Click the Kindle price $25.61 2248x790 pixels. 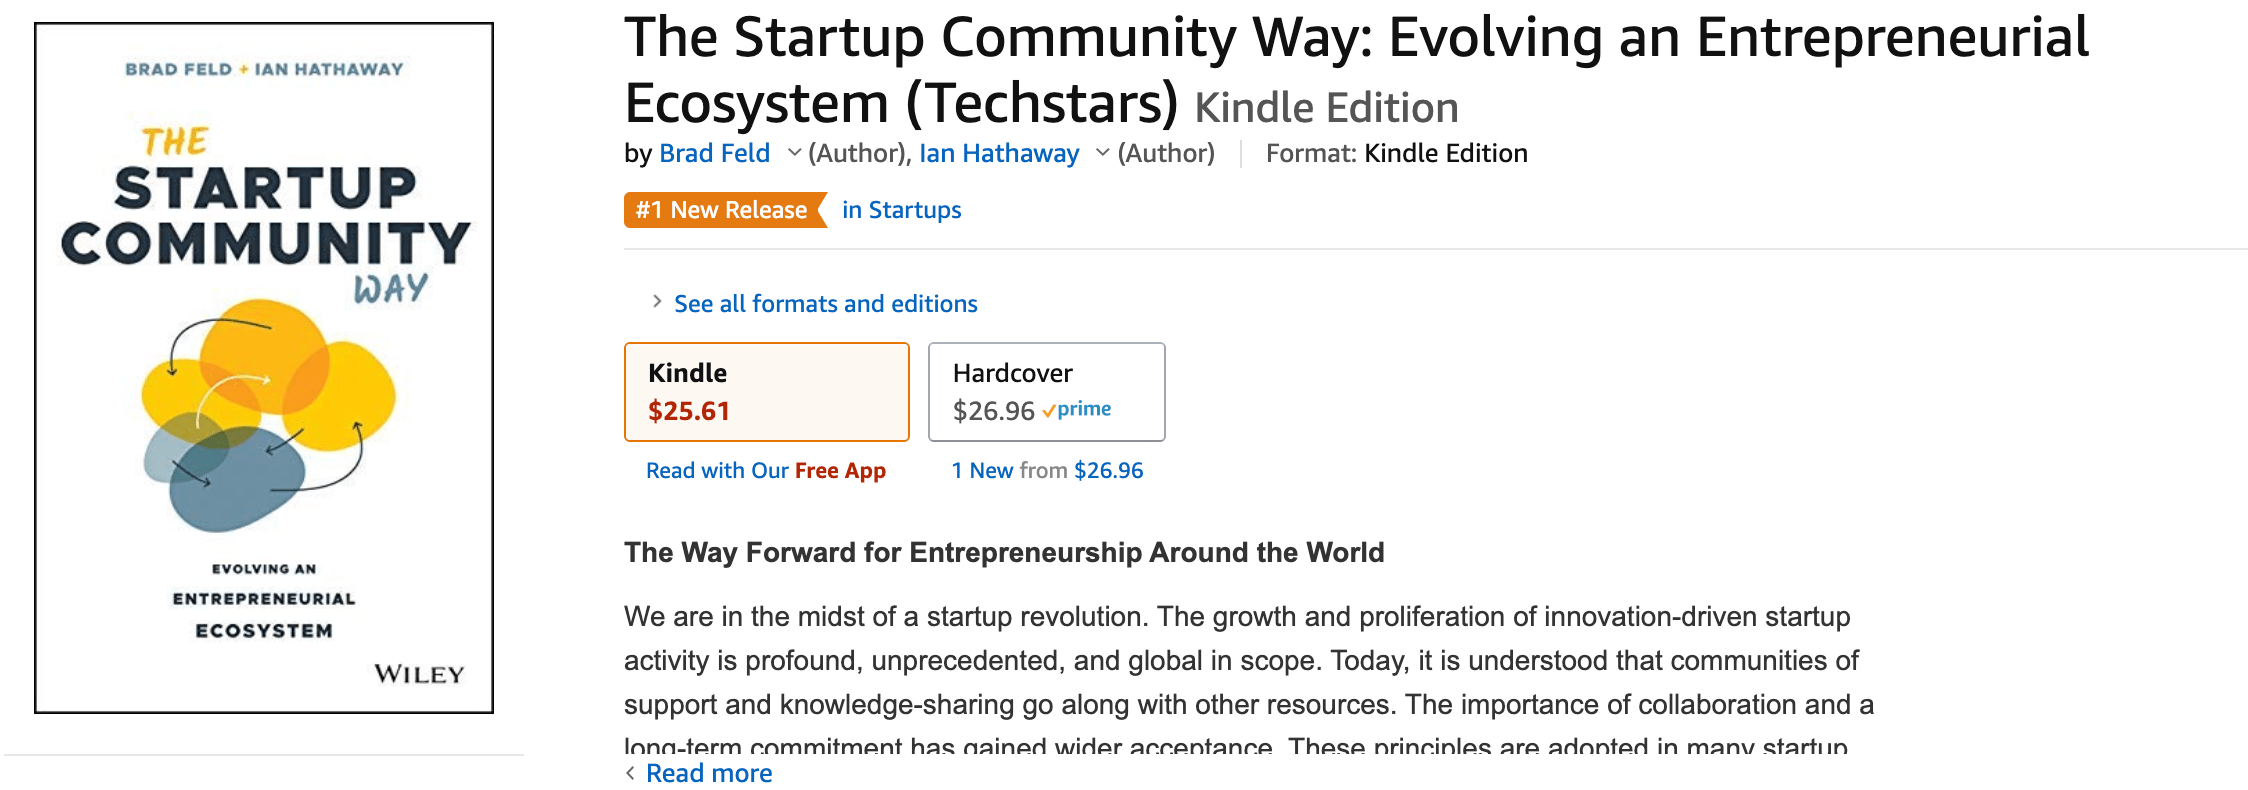(689, 411)
